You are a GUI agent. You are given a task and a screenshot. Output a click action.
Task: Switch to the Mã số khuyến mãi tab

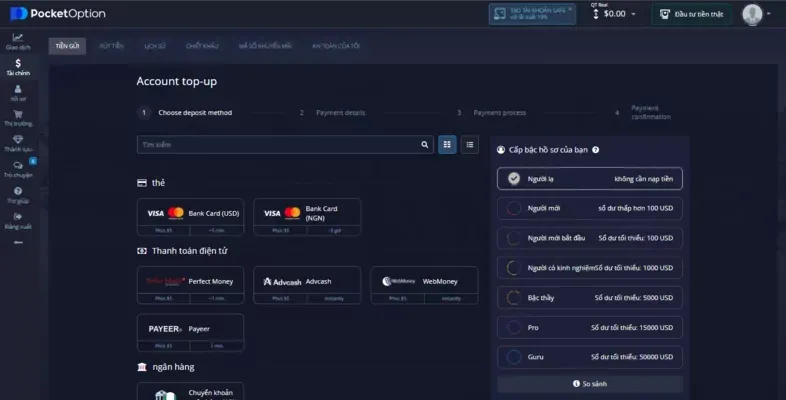265,46
